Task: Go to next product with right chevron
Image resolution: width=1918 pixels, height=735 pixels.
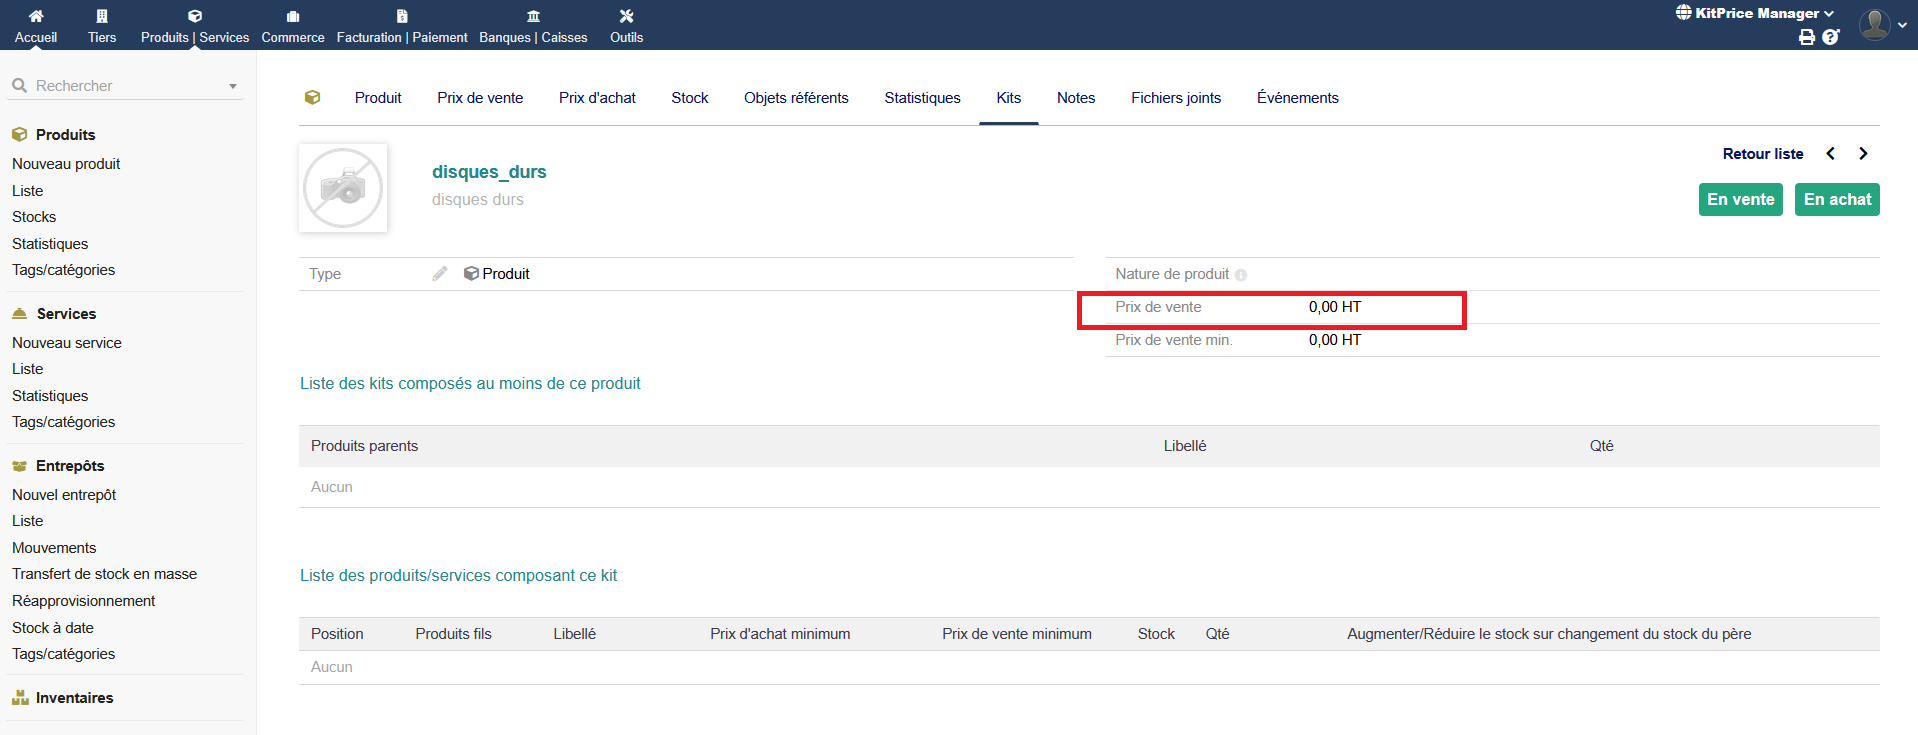Action: pos(1863,154)
